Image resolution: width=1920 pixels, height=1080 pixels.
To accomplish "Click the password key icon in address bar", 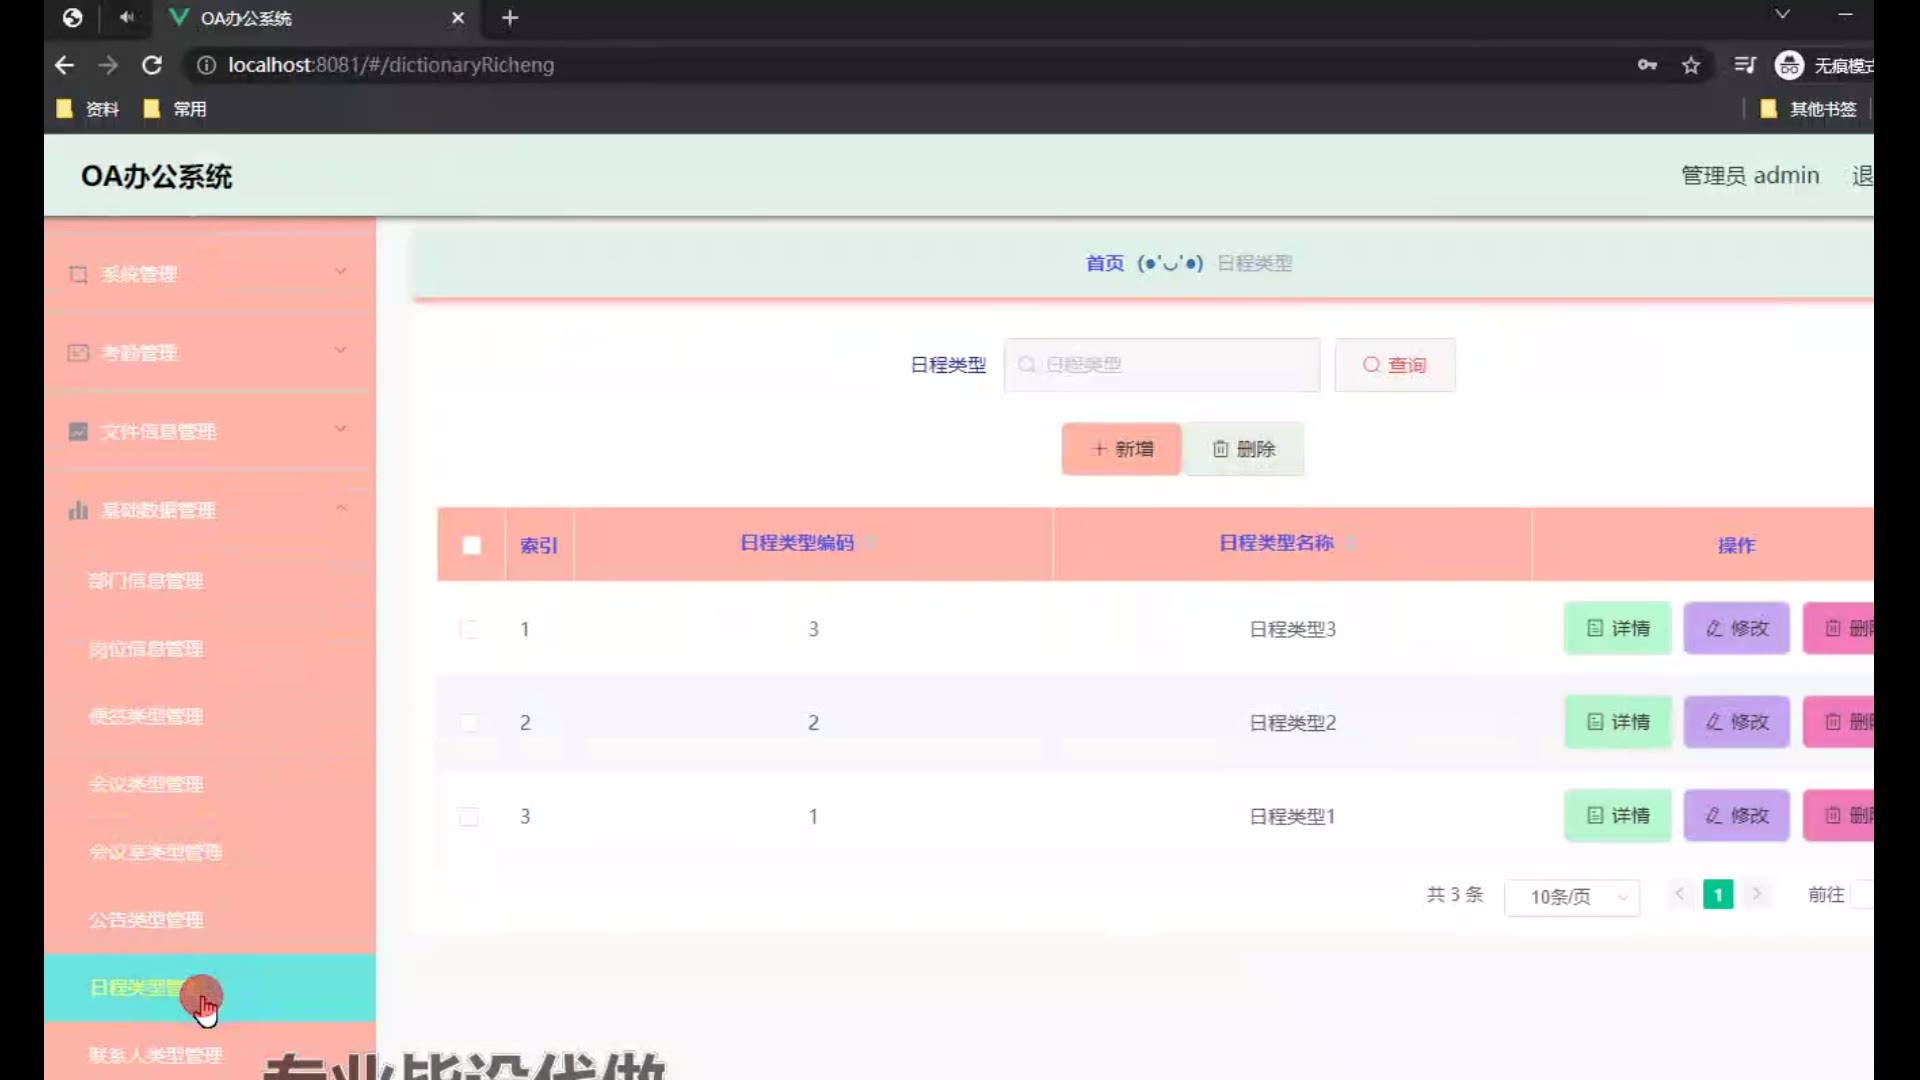I will click(1647, 65).
